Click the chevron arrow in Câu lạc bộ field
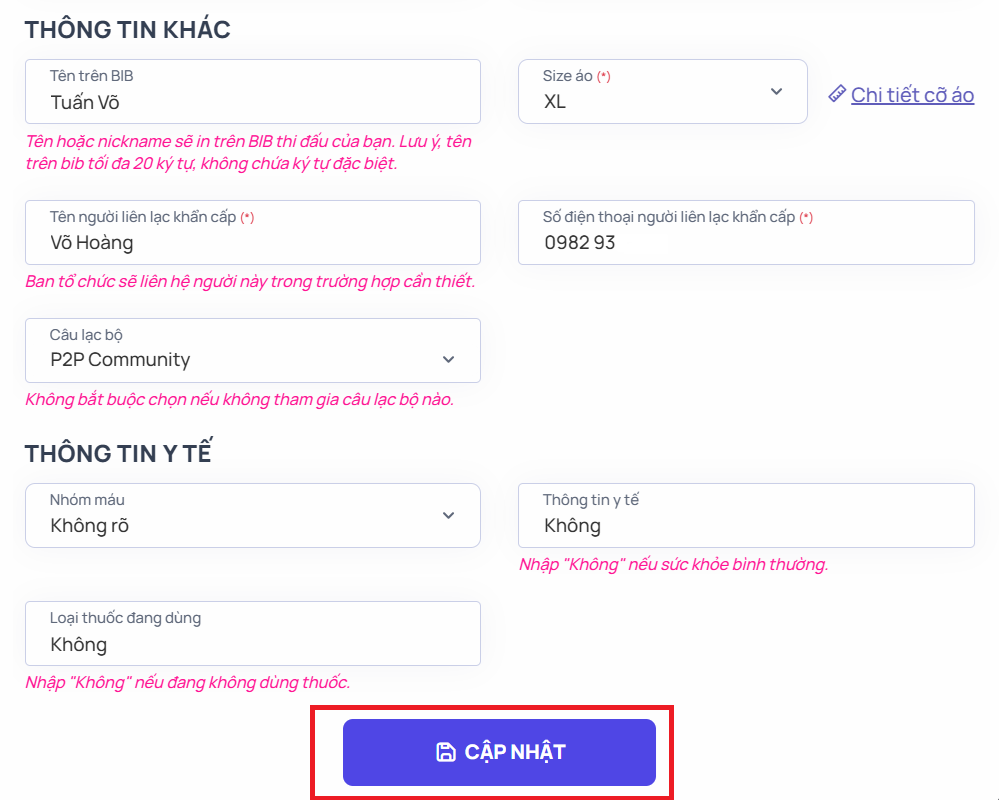 (x=448, y=359)
